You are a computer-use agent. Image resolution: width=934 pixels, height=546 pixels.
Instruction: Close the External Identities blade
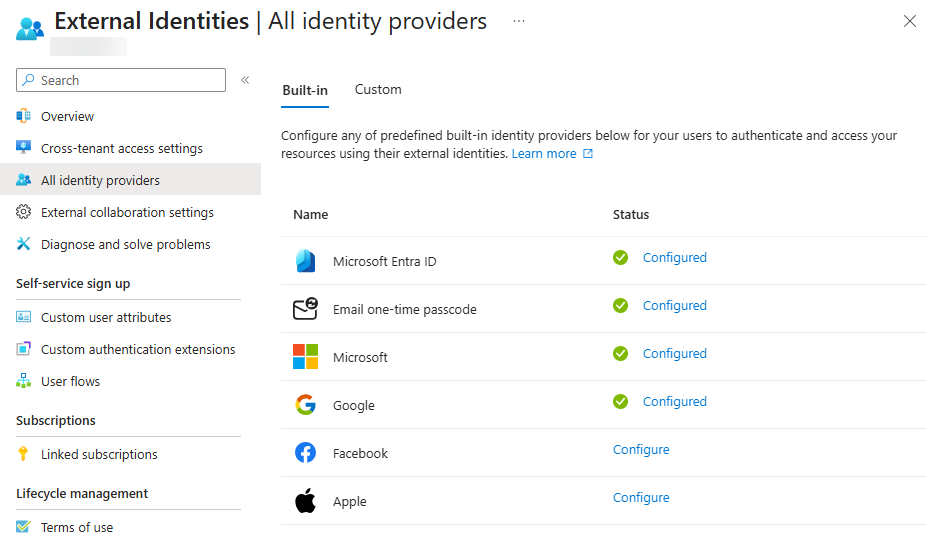click(x=909, y=21)
